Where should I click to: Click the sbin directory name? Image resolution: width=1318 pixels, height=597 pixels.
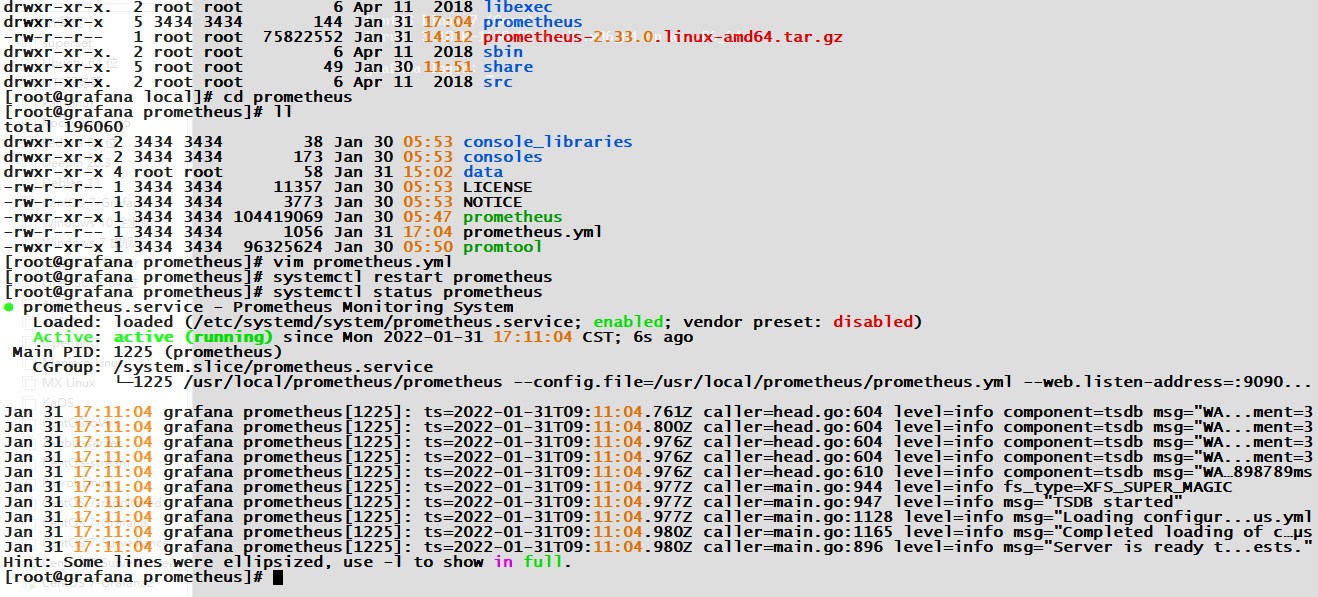(x=503, y=52)
